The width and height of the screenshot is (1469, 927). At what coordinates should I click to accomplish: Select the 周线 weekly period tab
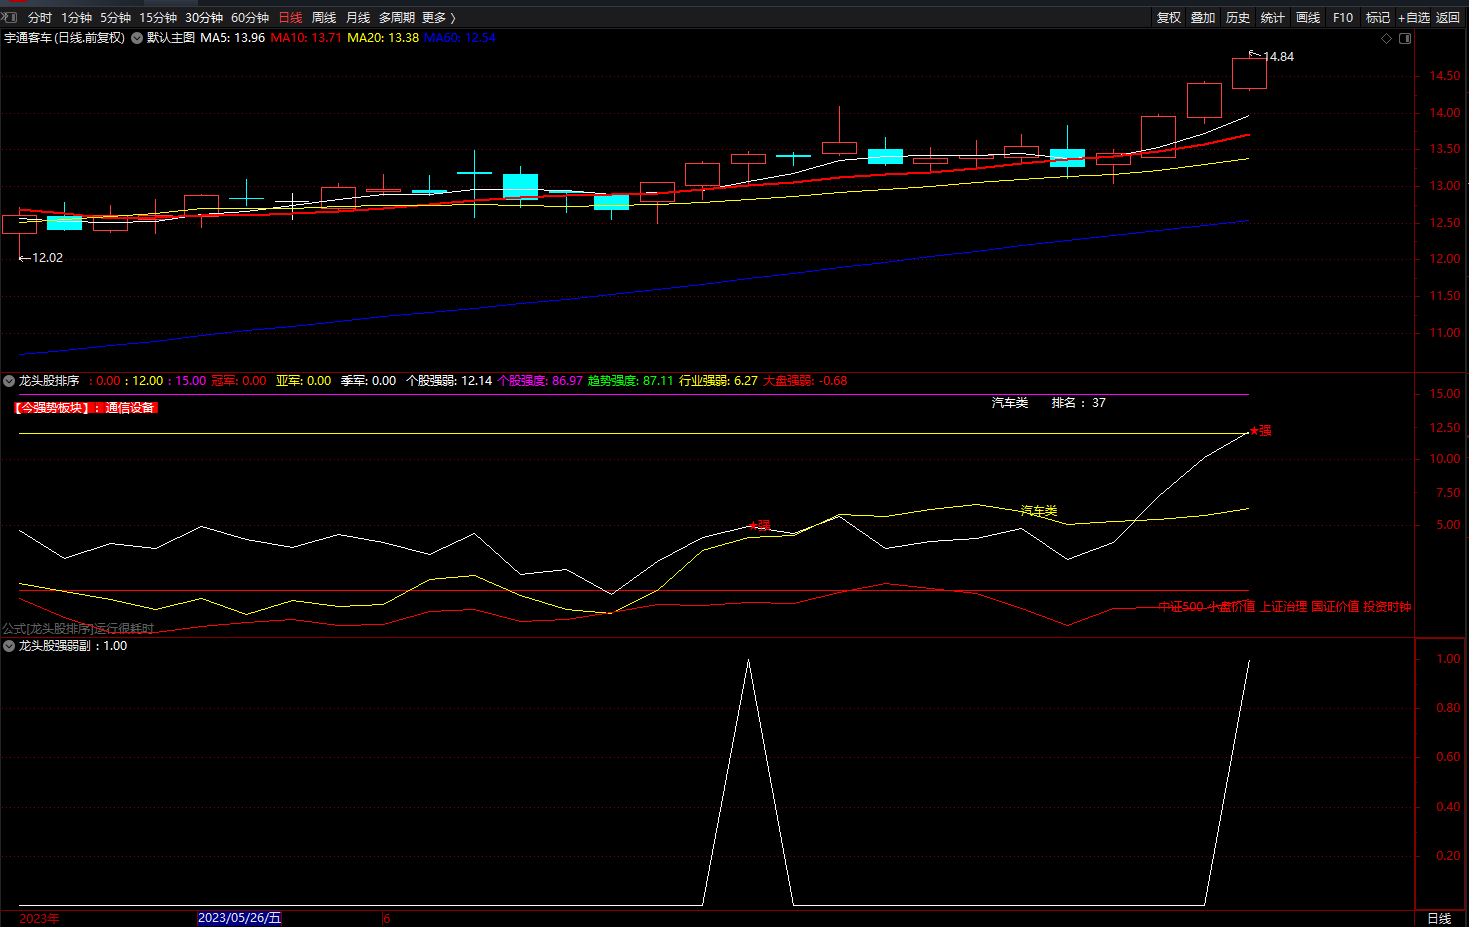[324, 18]
